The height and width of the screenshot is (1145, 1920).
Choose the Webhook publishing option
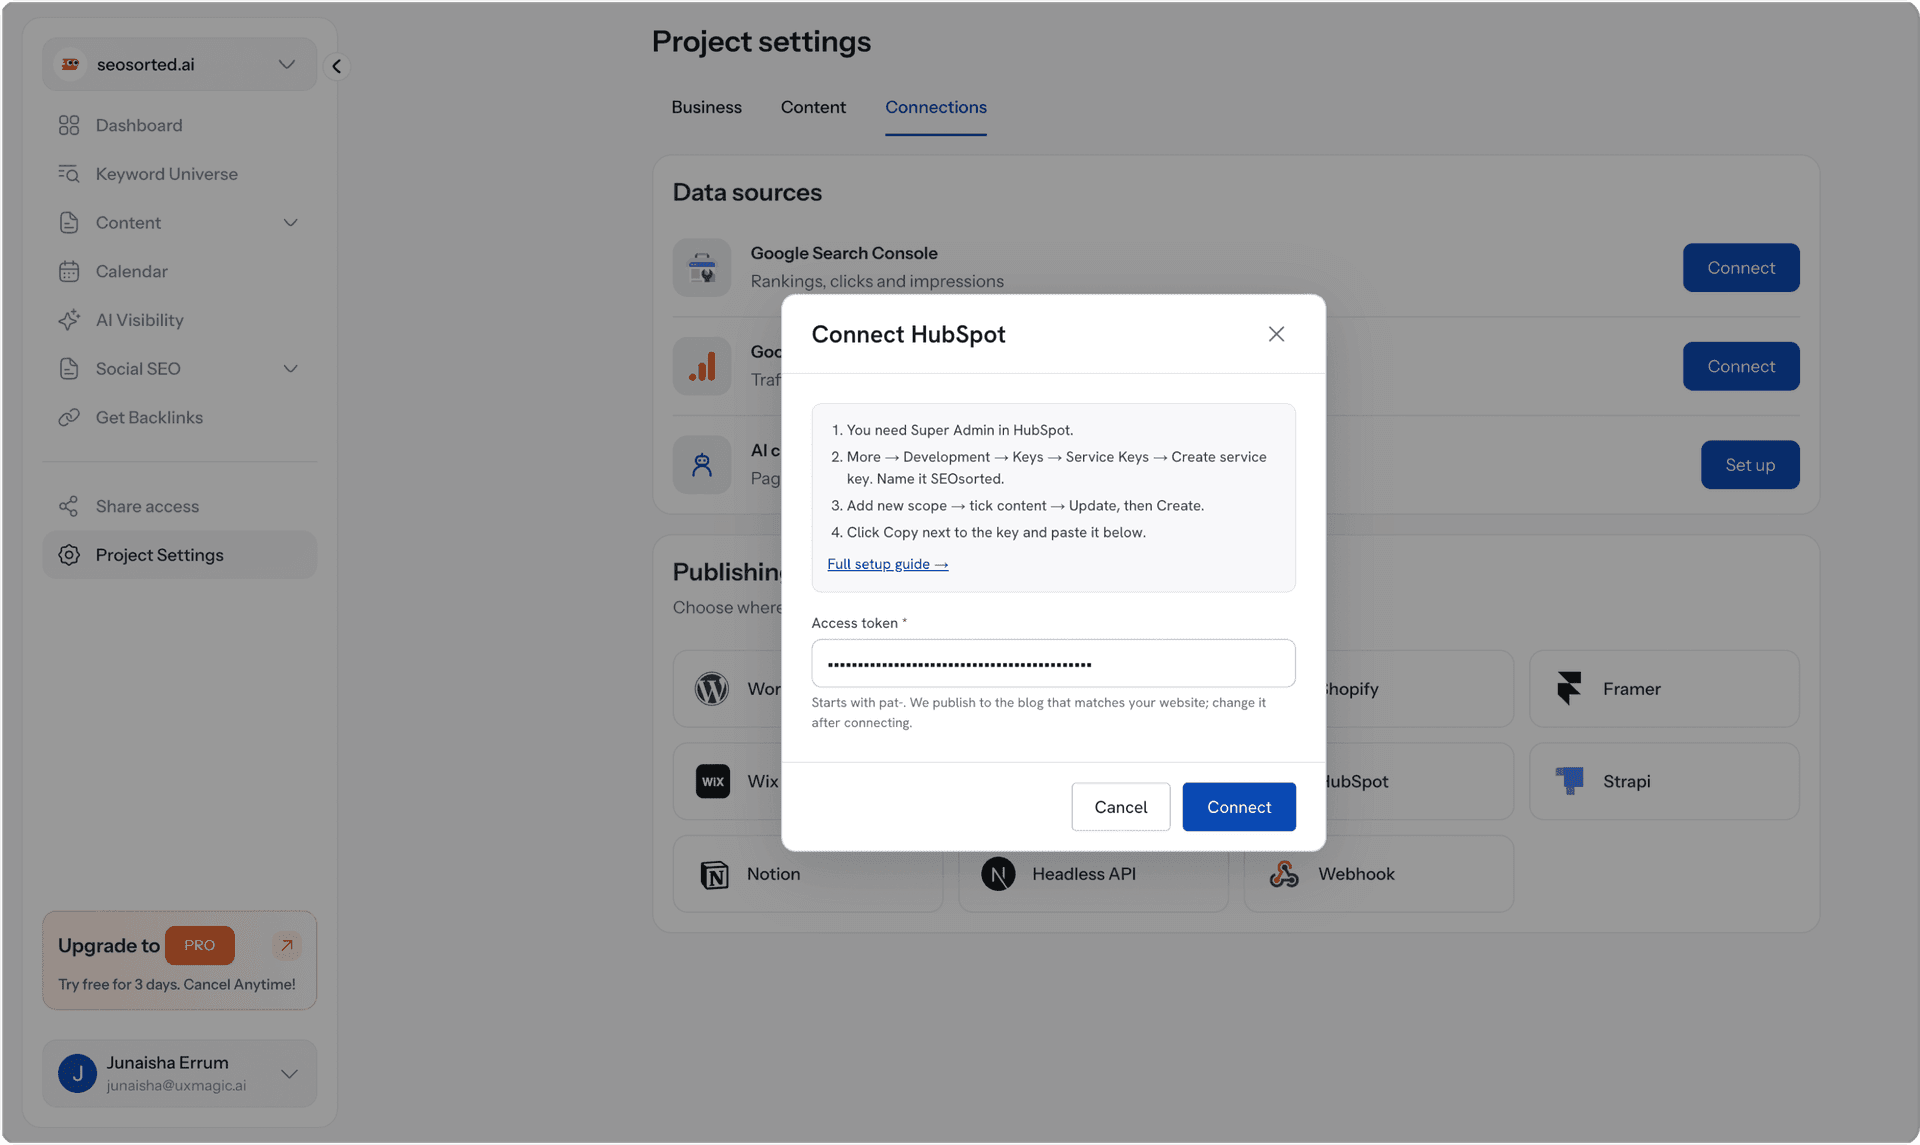[x=1378, y=874]
